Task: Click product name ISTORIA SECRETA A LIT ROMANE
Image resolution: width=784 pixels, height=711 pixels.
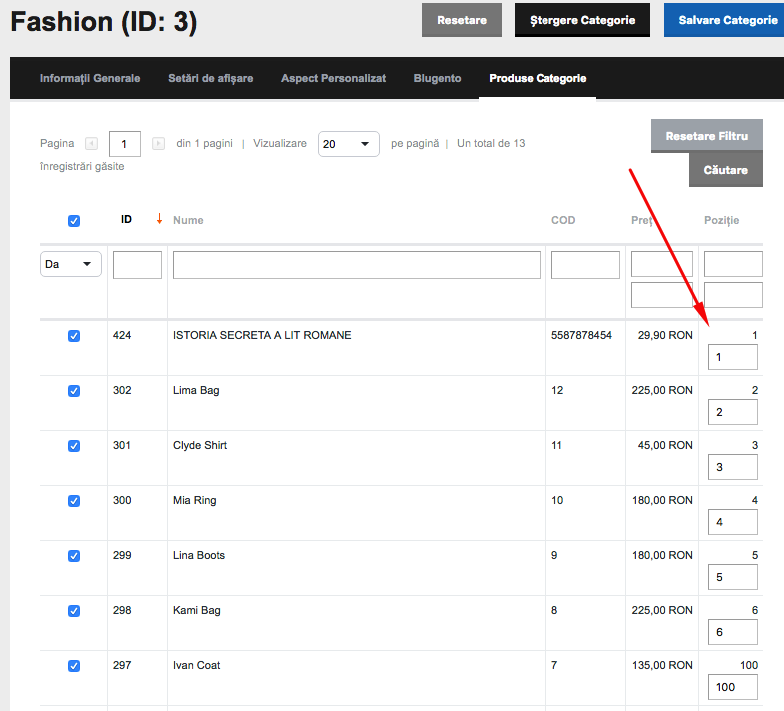Action: tap(262, 335)
